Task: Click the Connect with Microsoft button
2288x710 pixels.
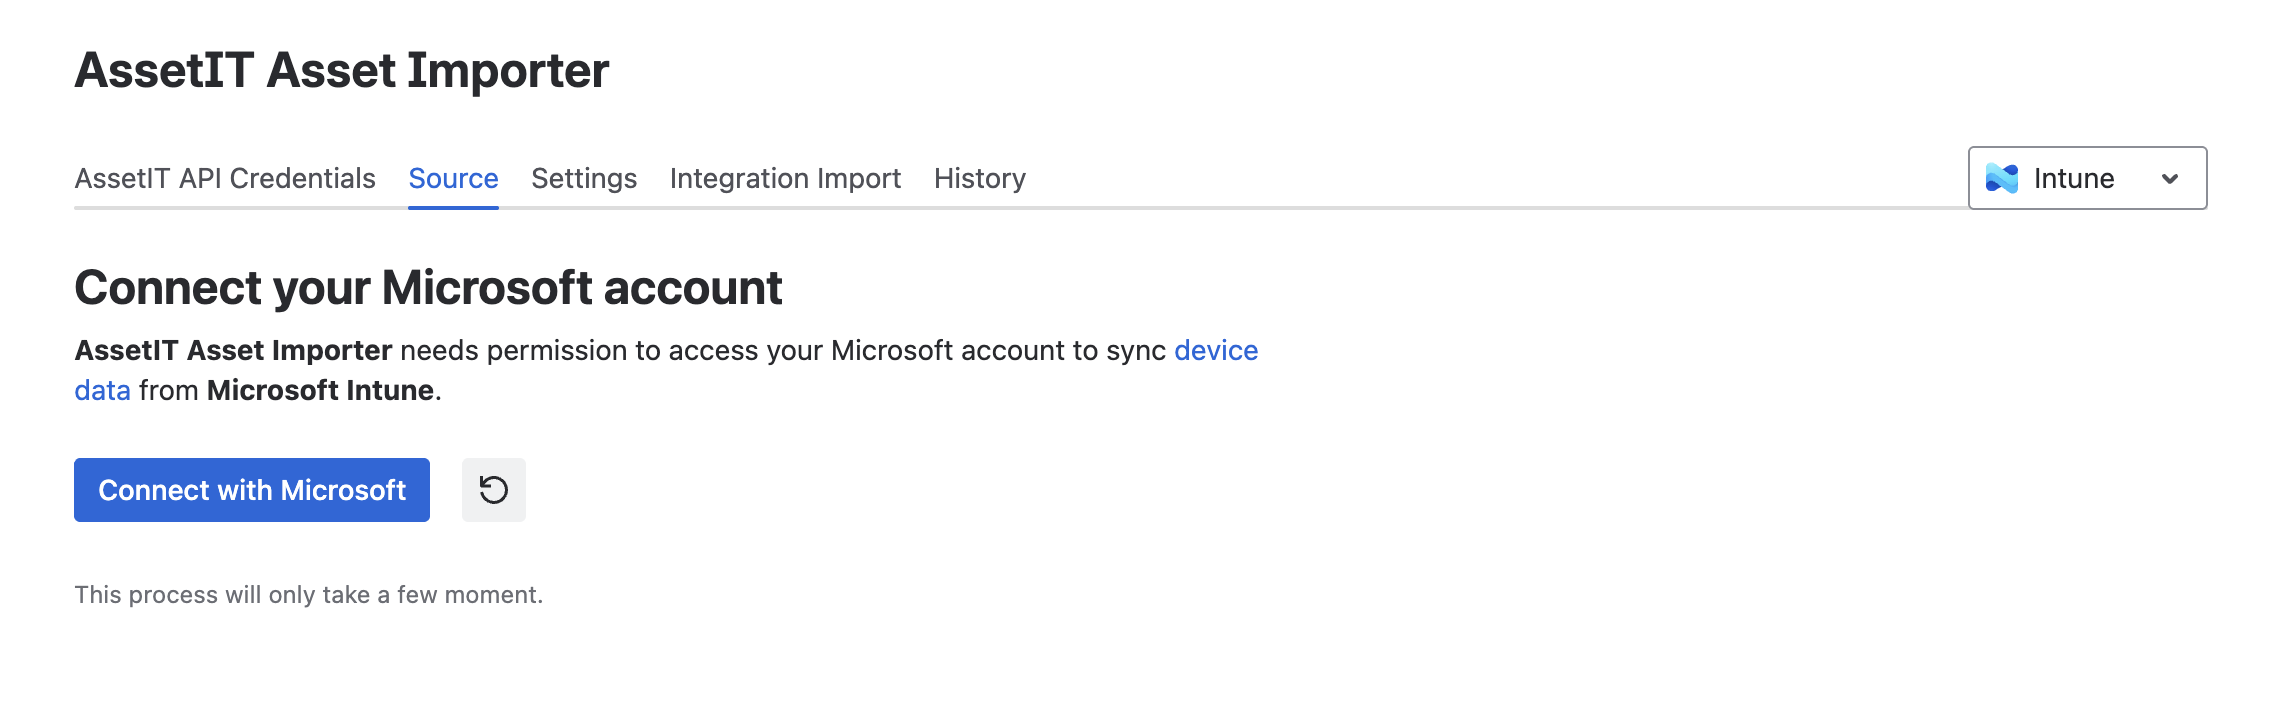Action: (252, 490)
